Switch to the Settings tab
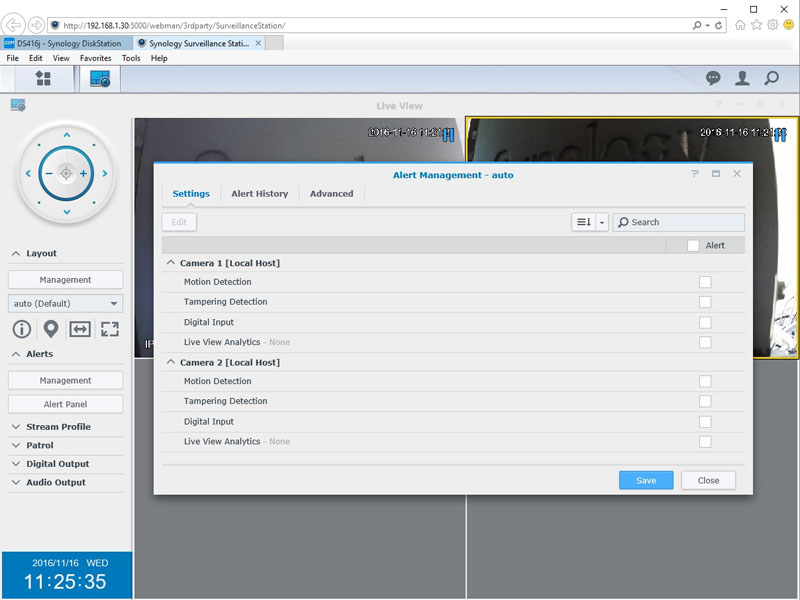Screen dimensions: 800x600 (x=191, y=194)
